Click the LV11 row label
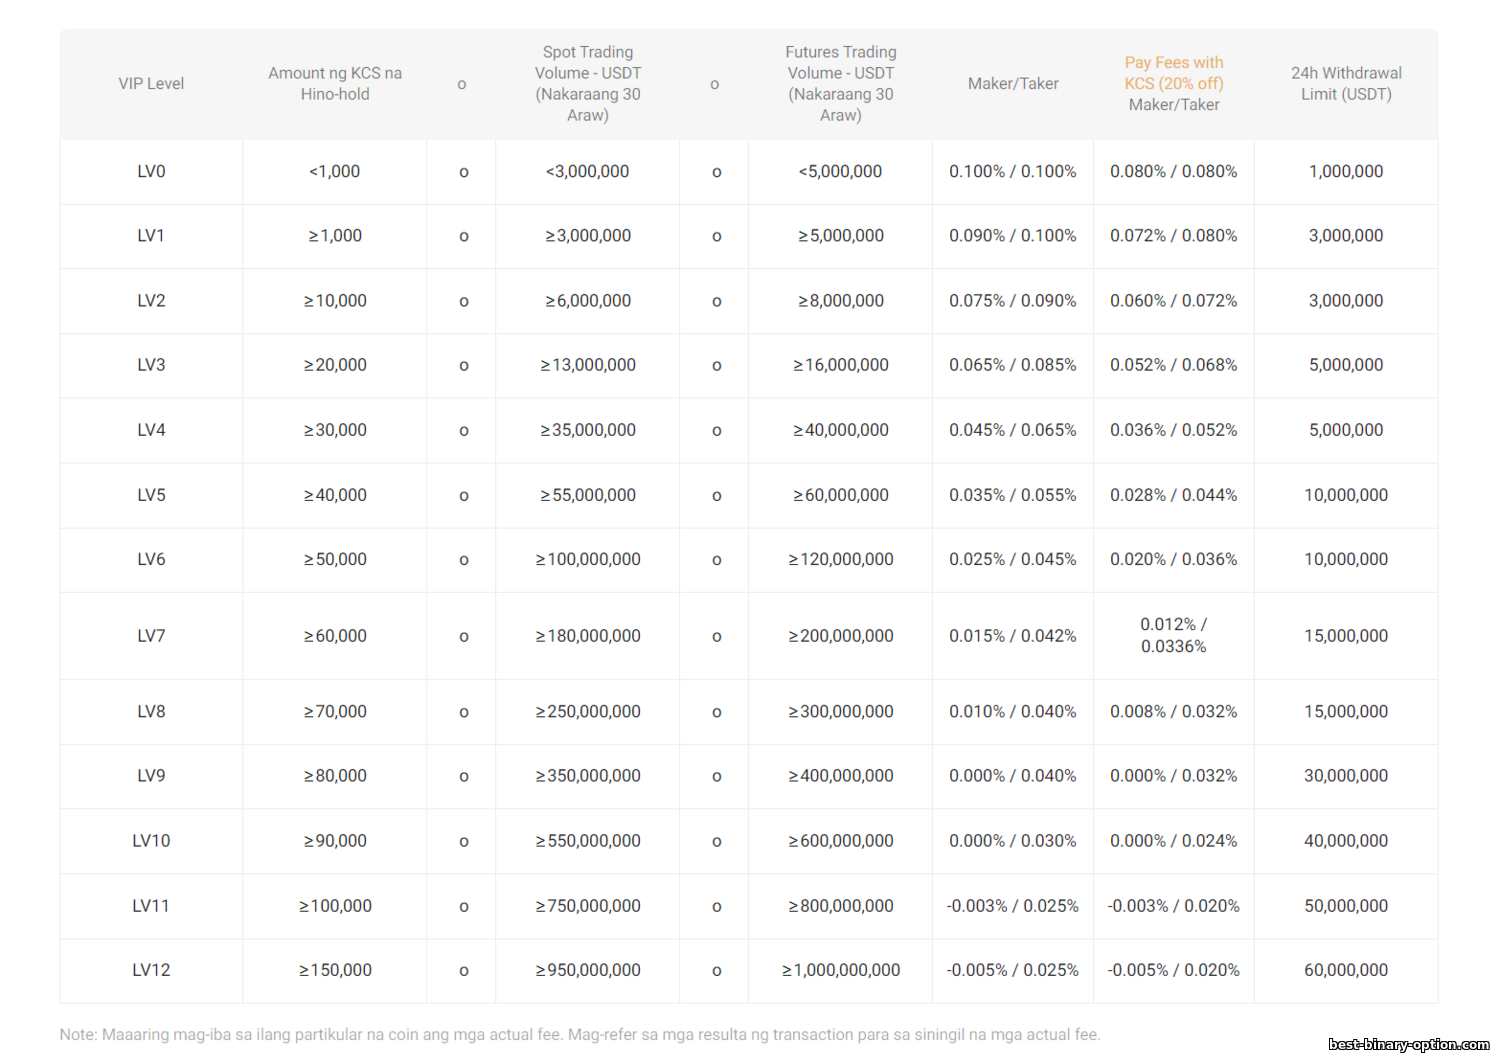The width and height of the screenshot is (1500, 1063). [151, 906]
